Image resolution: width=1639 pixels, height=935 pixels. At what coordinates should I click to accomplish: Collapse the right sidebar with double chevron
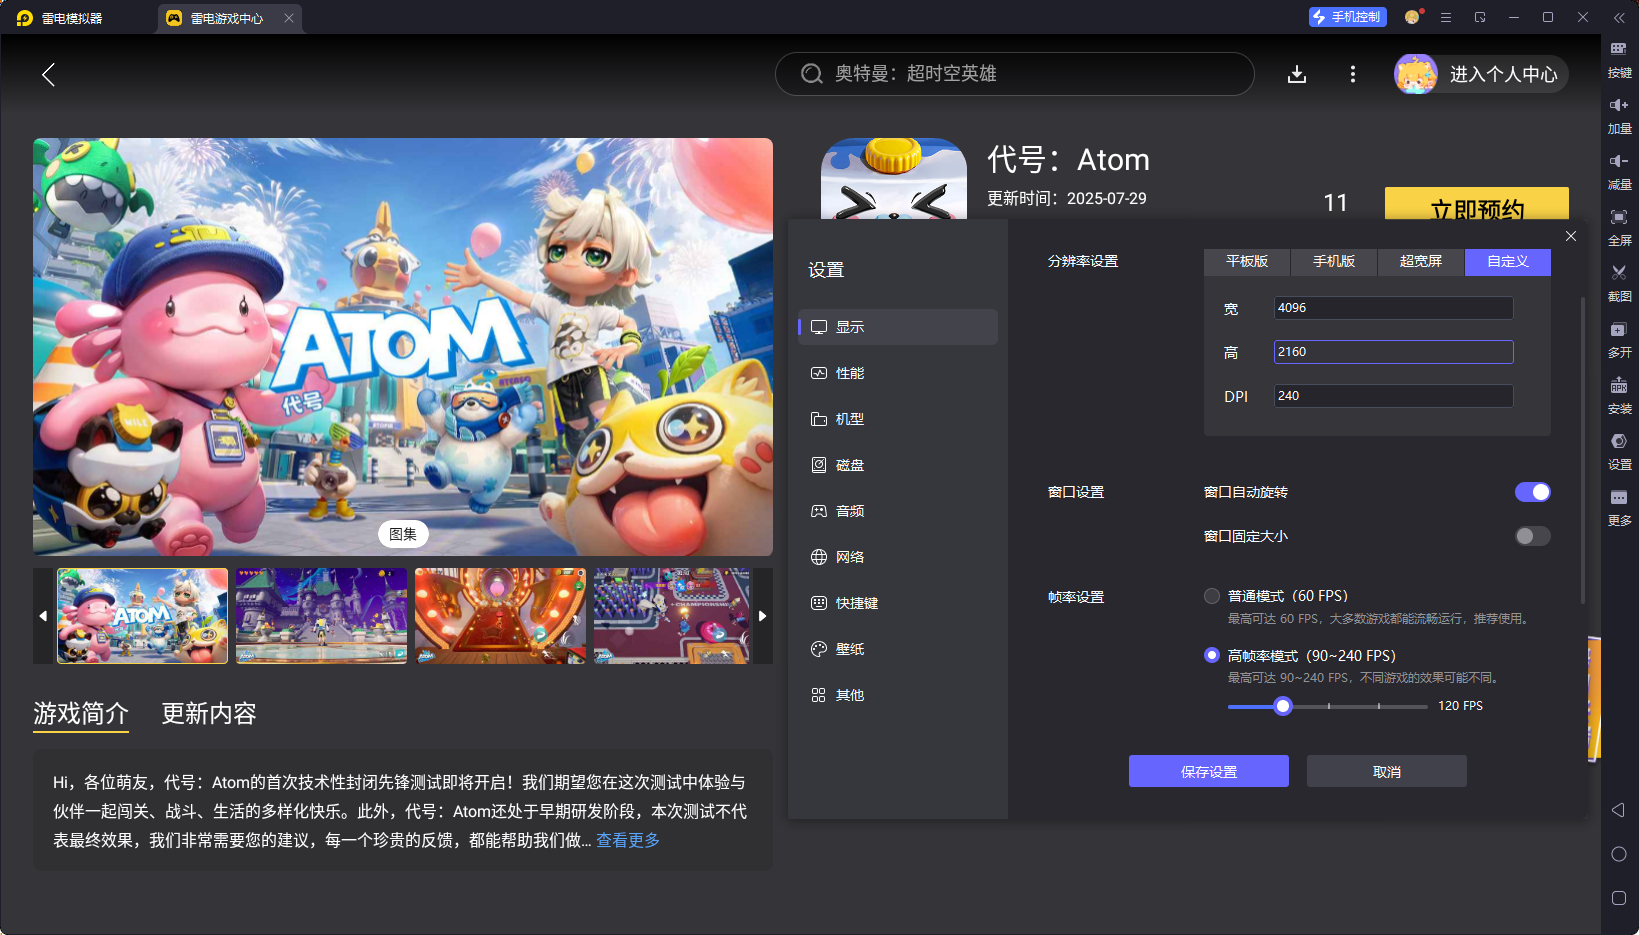click(x=1619, y=17)
